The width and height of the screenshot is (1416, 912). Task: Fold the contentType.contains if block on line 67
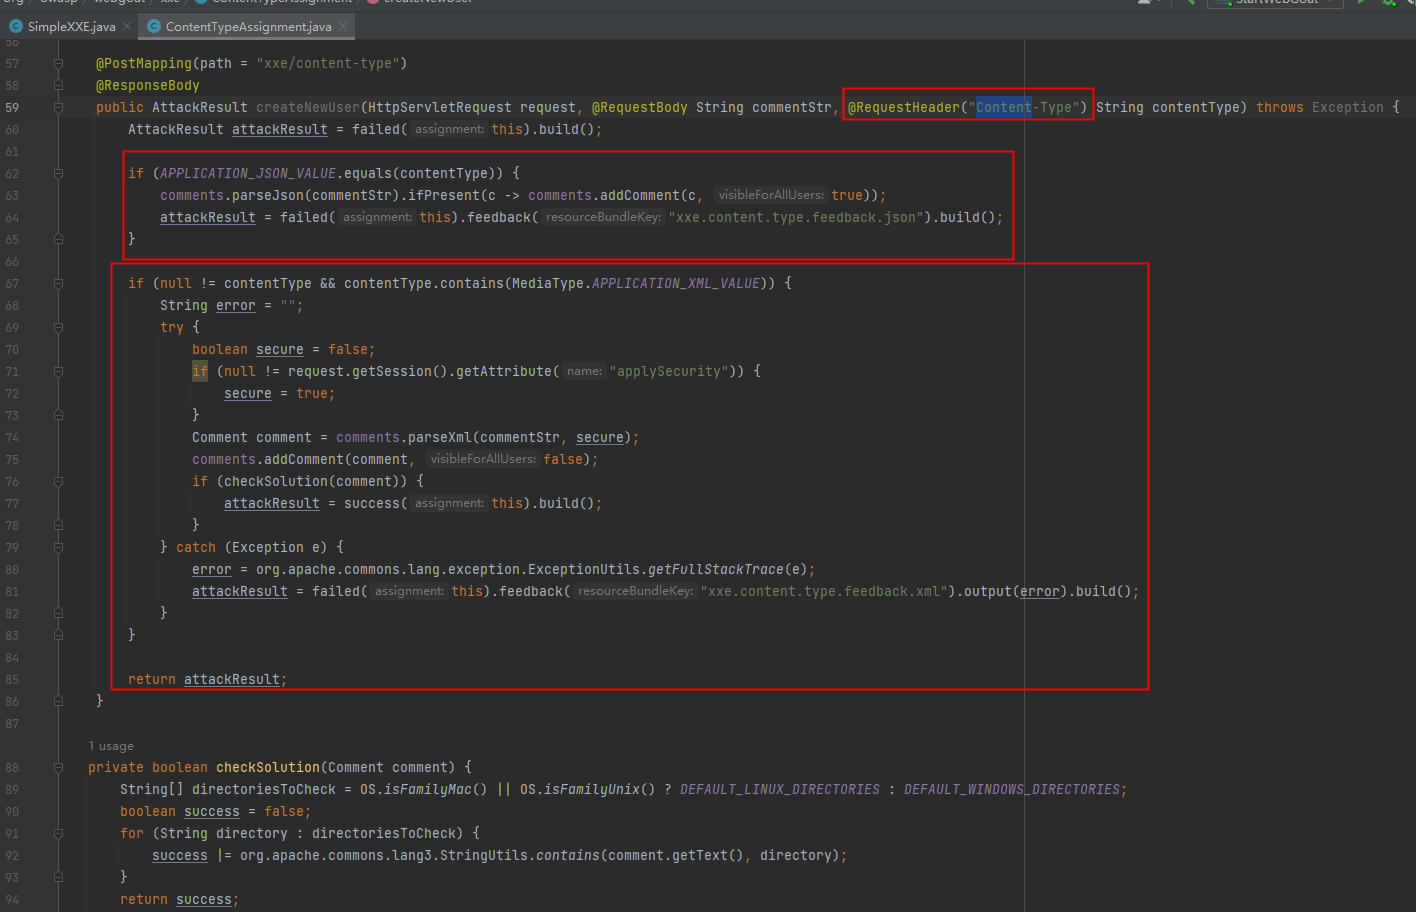point(58,283)
